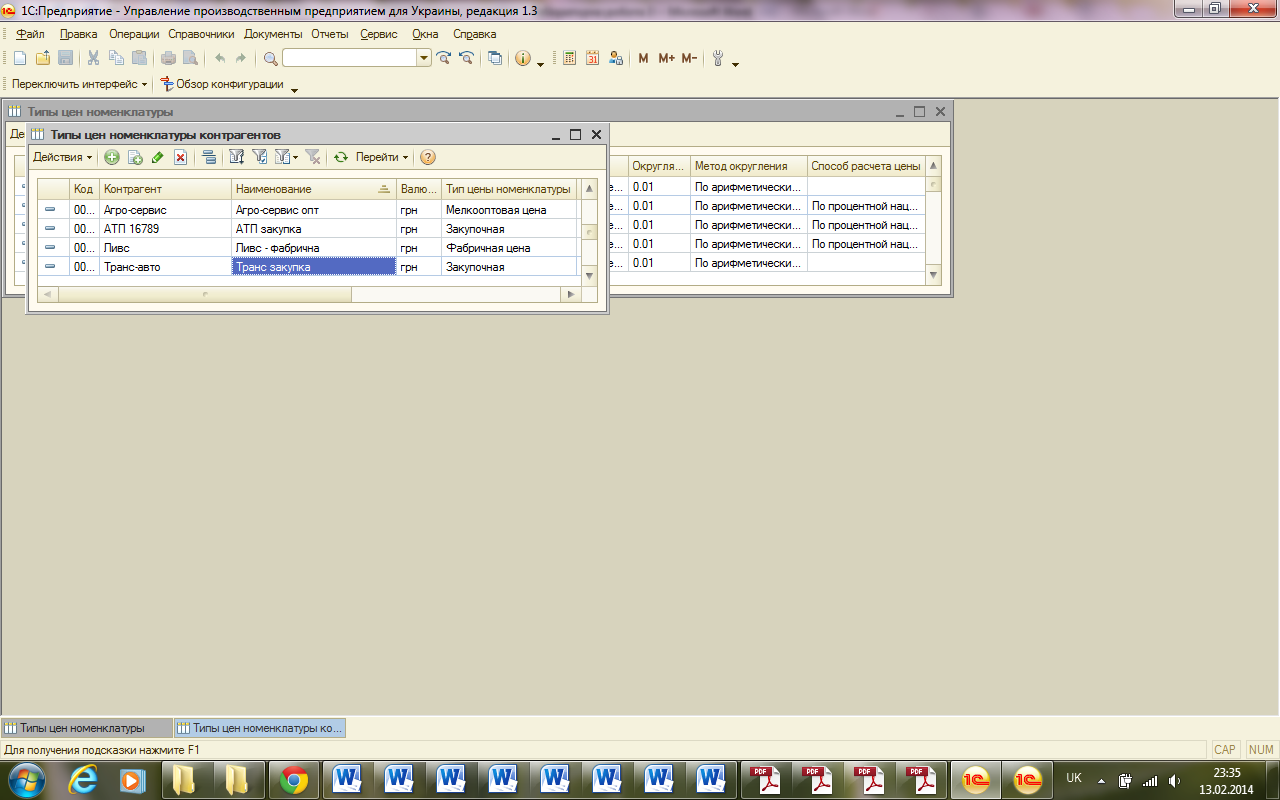Select the Мелкооптовая цена cell
This screenshot has height=800, width=1280.
tap(509, 210)
